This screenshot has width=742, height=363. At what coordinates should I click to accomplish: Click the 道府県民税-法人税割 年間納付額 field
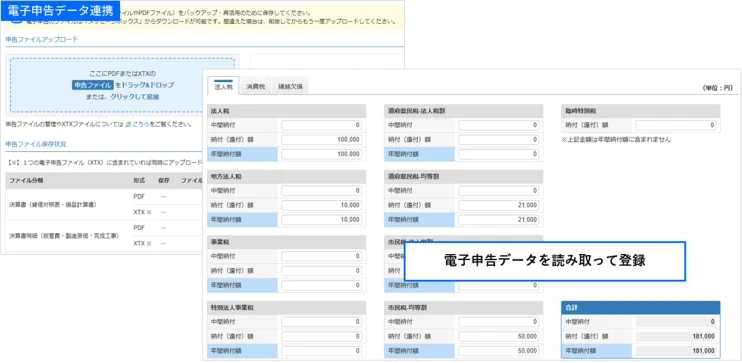tap(499, 154)
